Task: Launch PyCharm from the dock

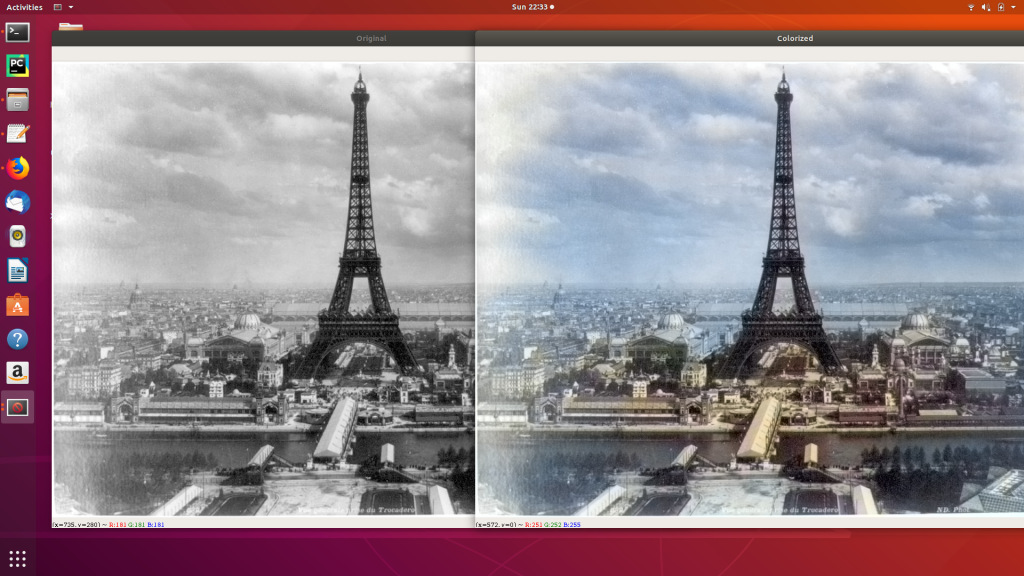Action: pos(17,66)
